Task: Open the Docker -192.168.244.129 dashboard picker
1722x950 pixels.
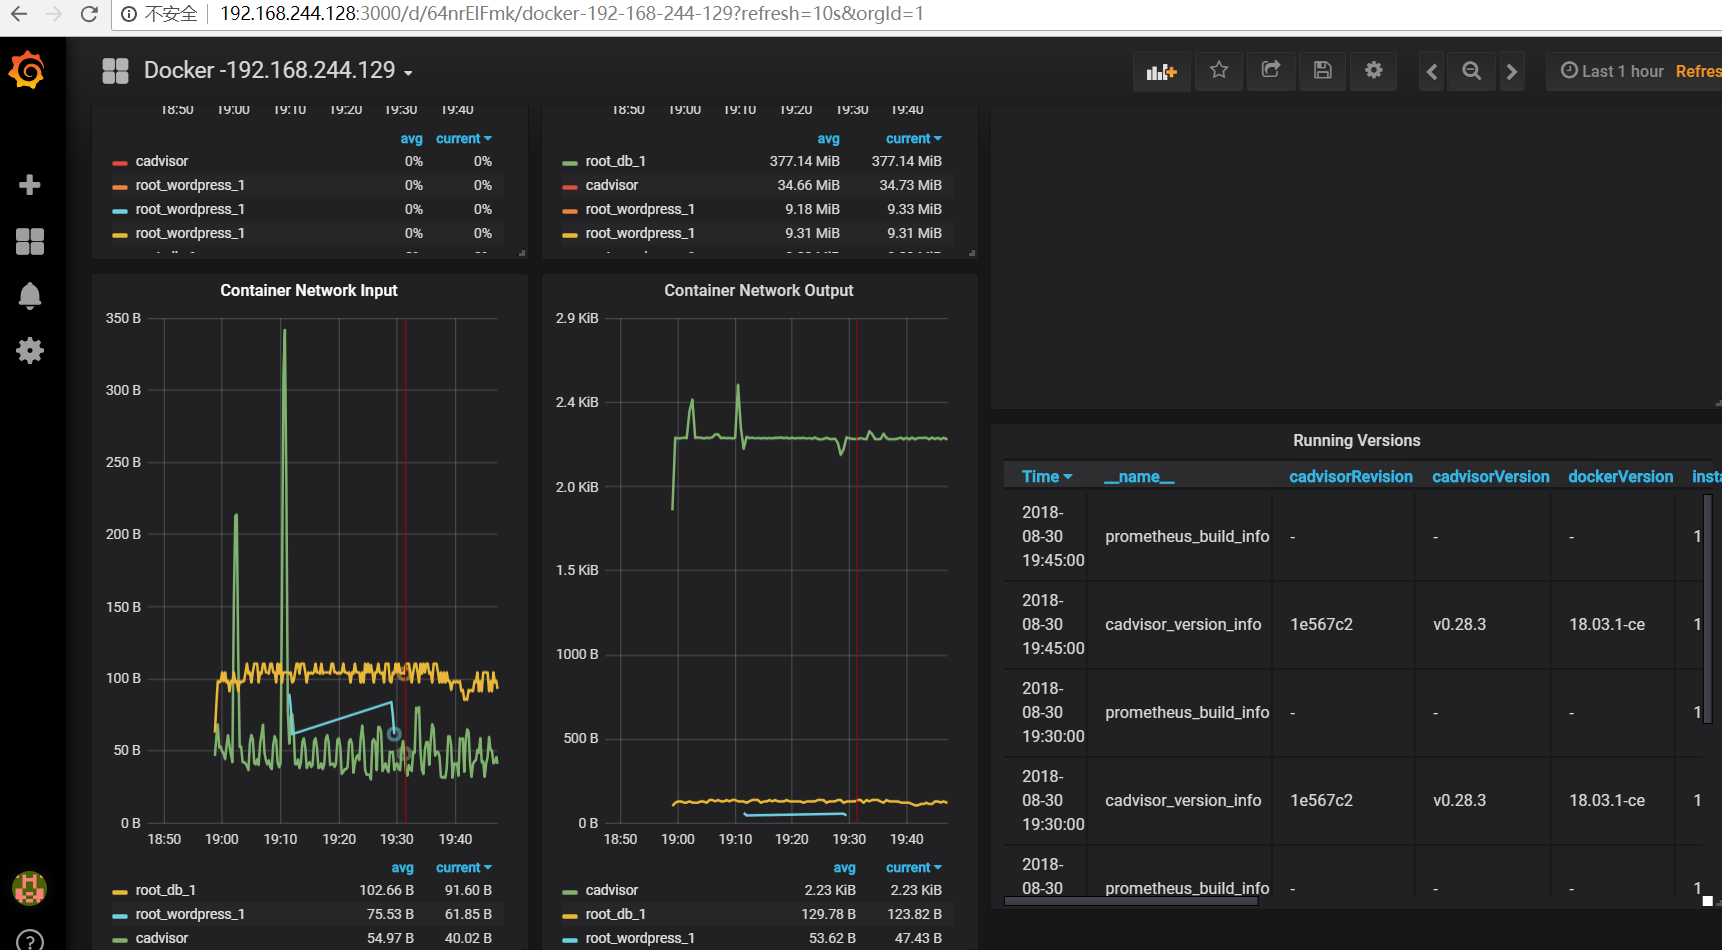Action: tap(278, 70)
